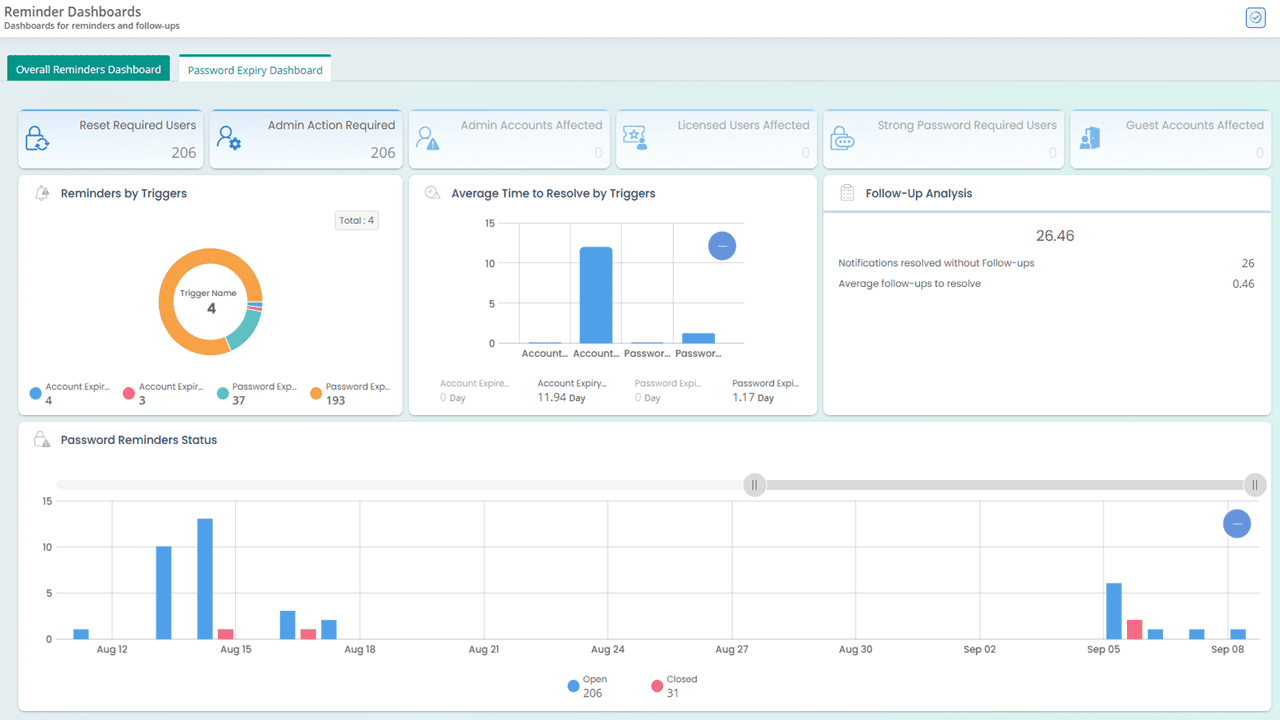Click the checklist icon at top right
The height and width of the screenshot is (720, 1280).
(1255, 18)
